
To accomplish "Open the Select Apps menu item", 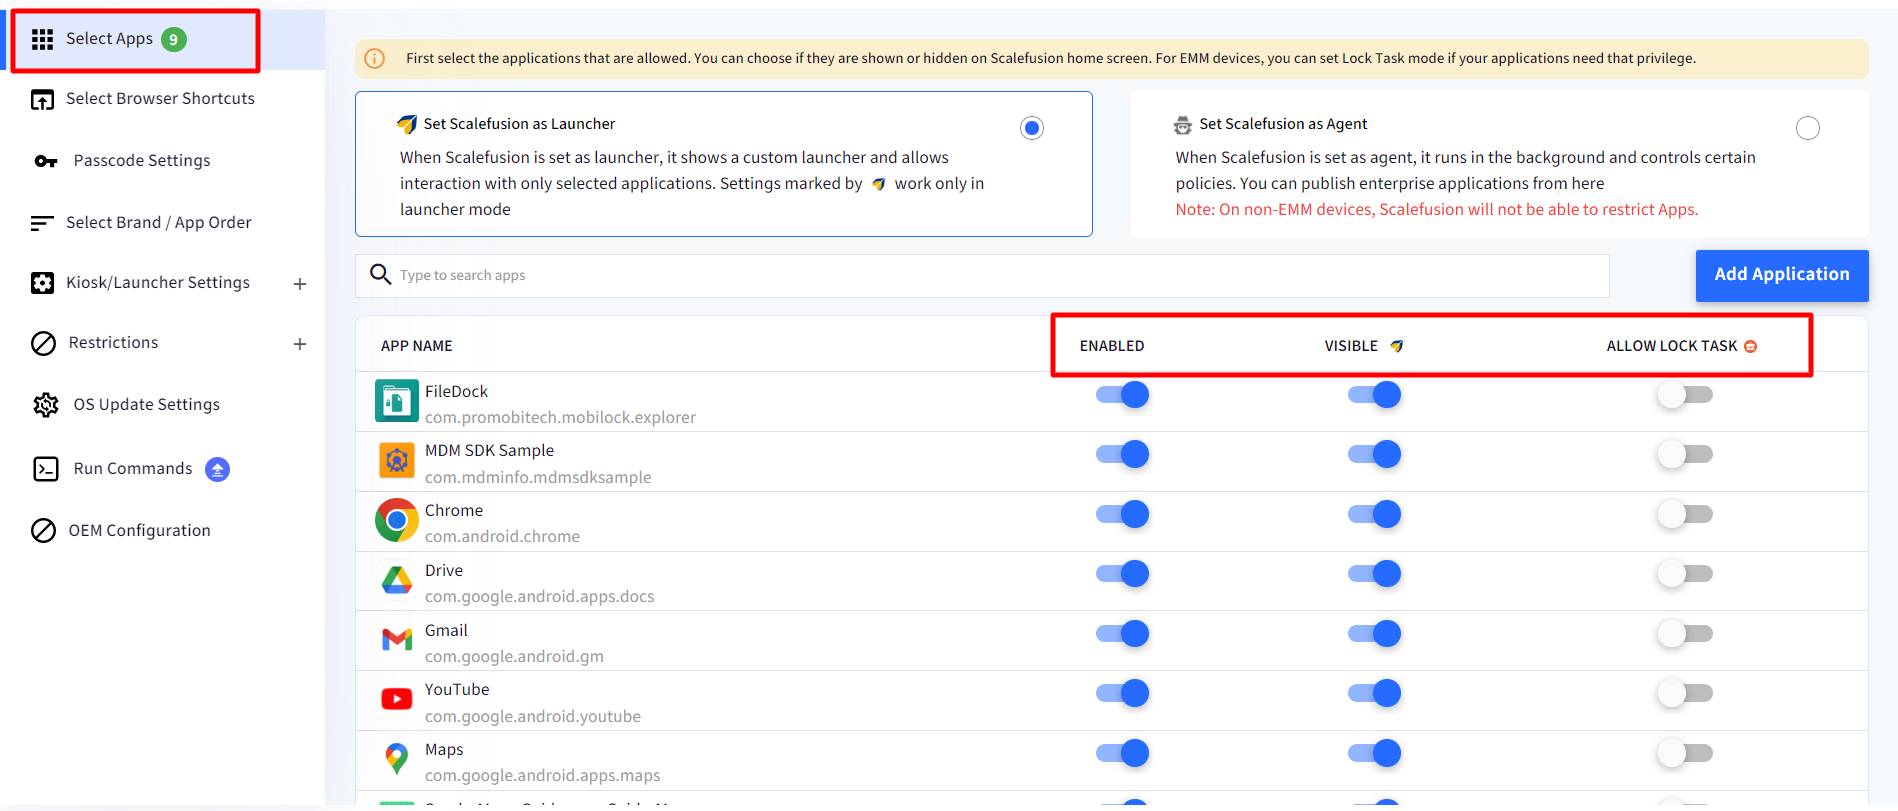I will click(165, 39).
